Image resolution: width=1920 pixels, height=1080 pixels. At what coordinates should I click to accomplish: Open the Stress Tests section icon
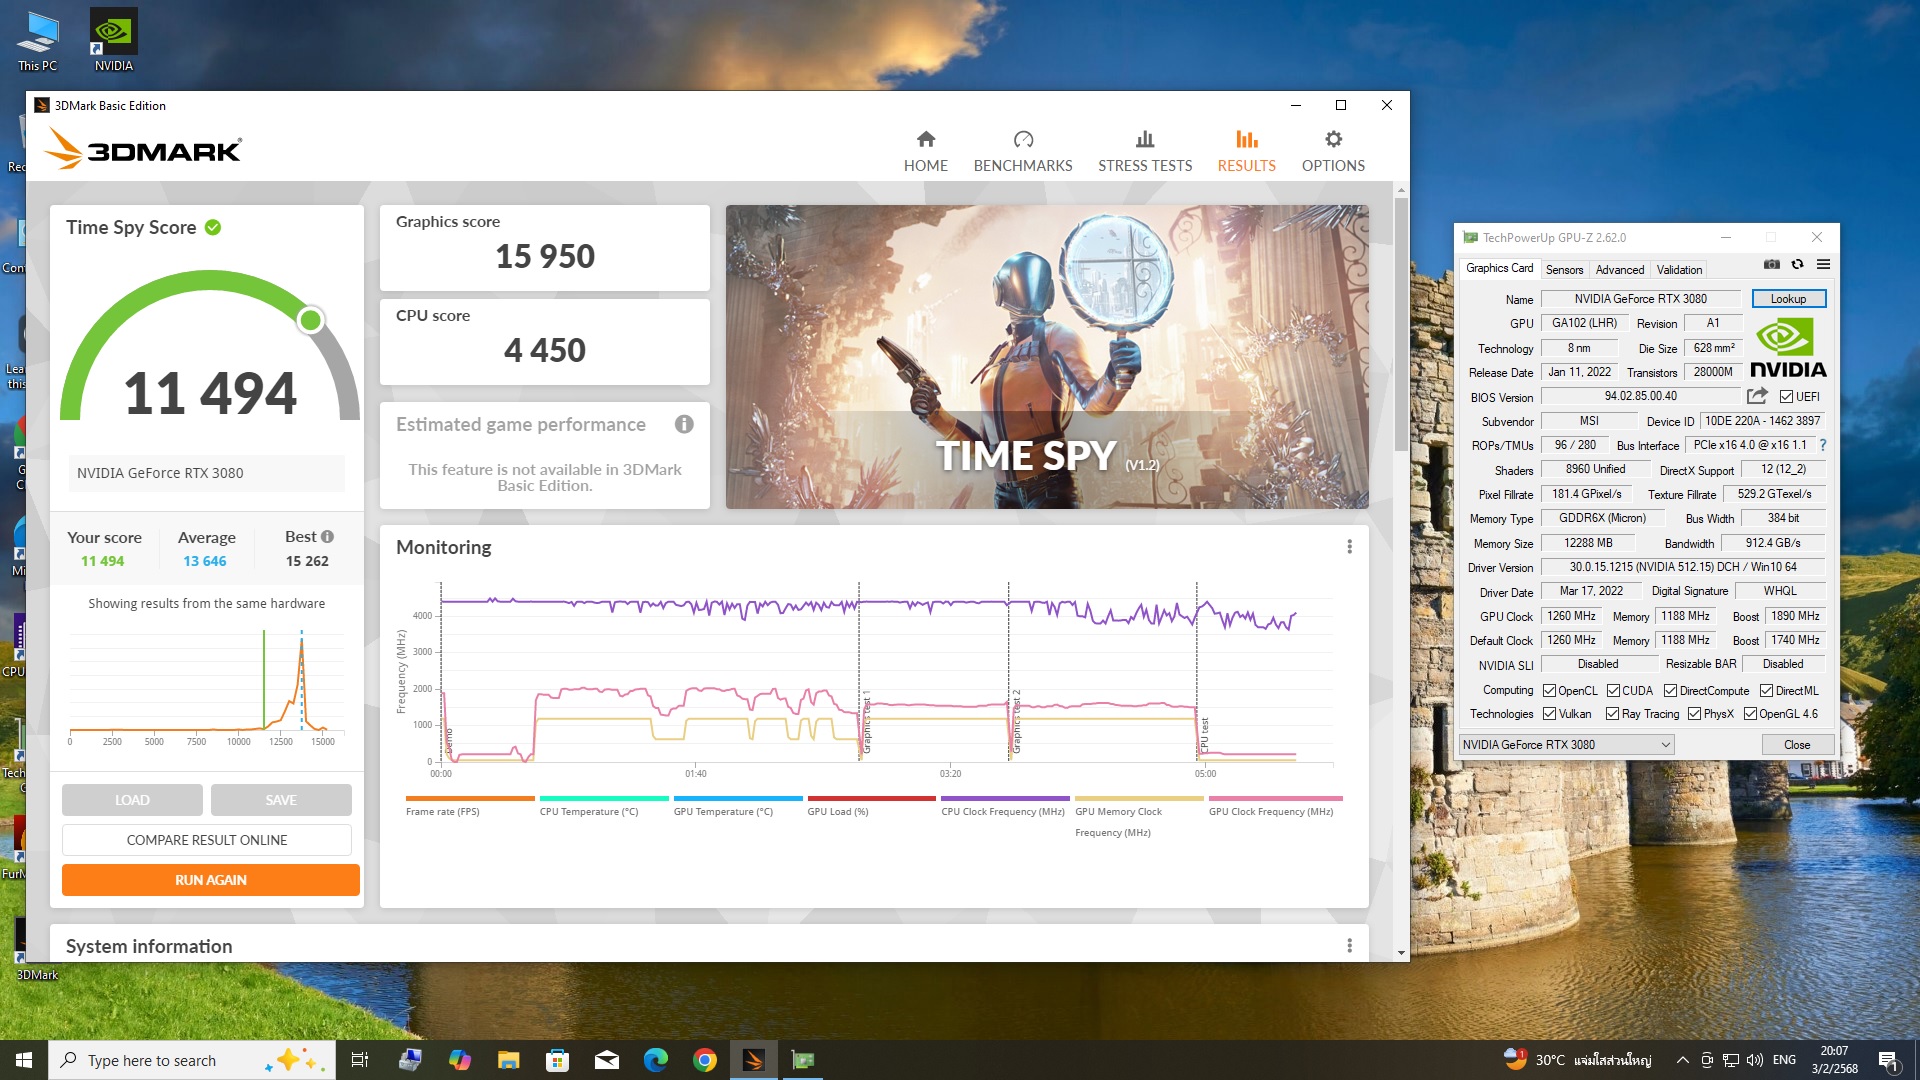coord(1144,140)
